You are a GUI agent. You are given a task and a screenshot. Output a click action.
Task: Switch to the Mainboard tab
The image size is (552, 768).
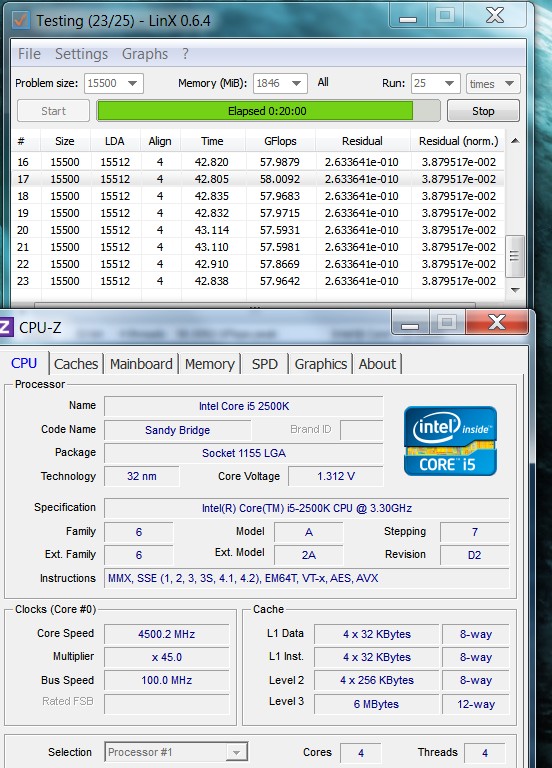click(141, 364)
